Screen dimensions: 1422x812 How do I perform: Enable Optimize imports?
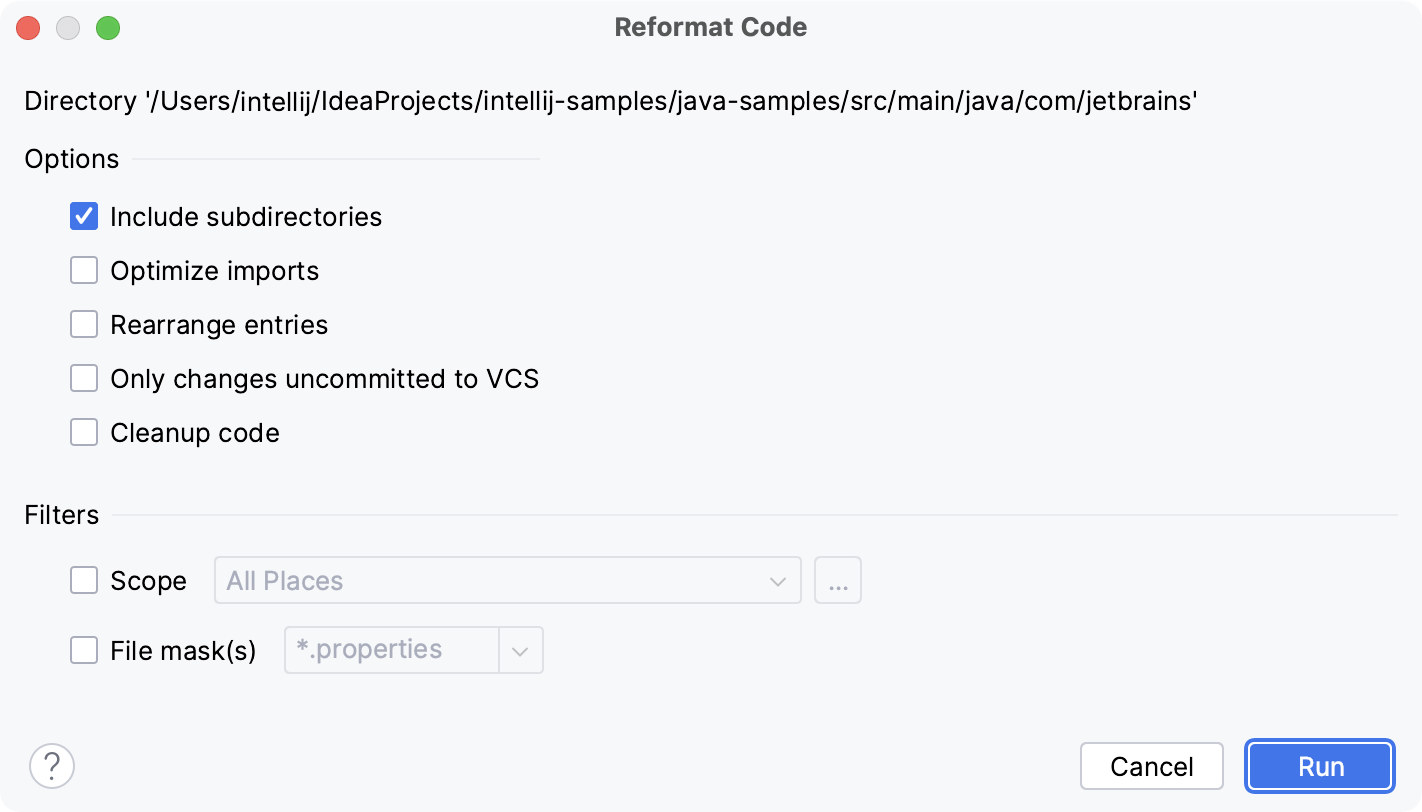click(84, 270)
